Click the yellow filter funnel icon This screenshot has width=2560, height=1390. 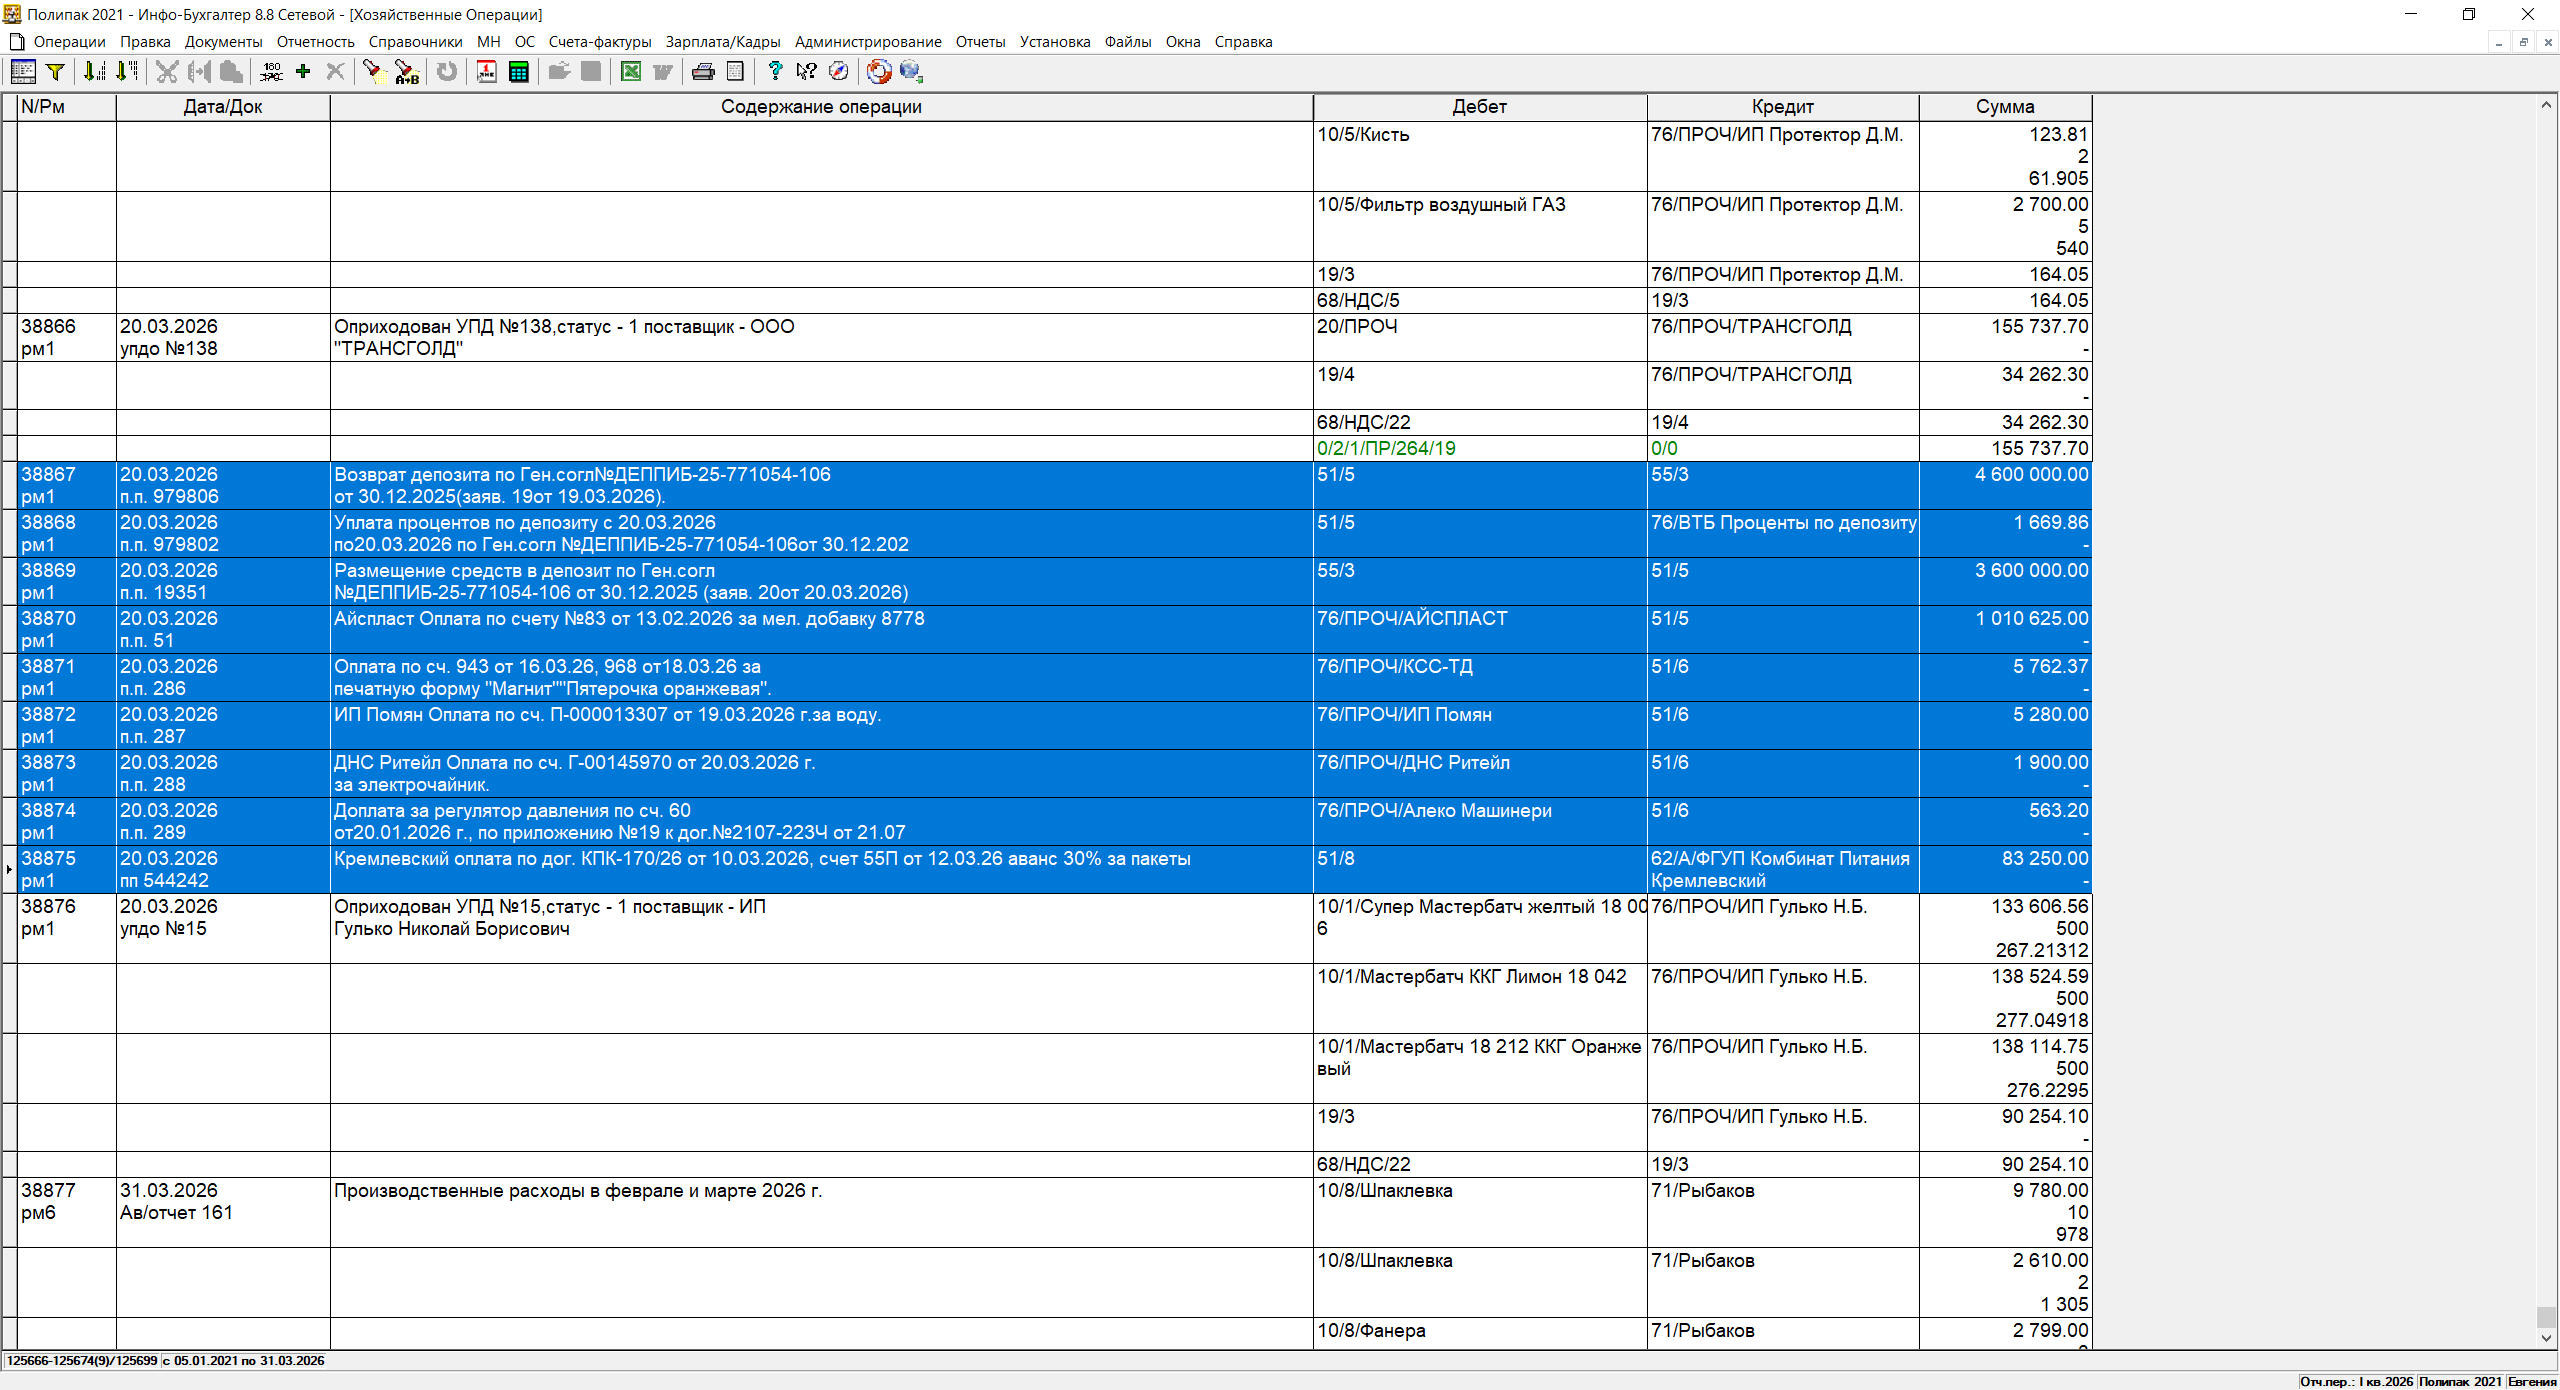(56, 71)
